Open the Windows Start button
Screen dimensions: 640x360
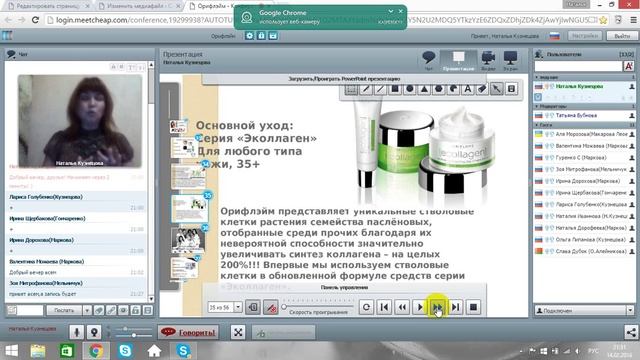pyautogui.click(x=12, y=351)
